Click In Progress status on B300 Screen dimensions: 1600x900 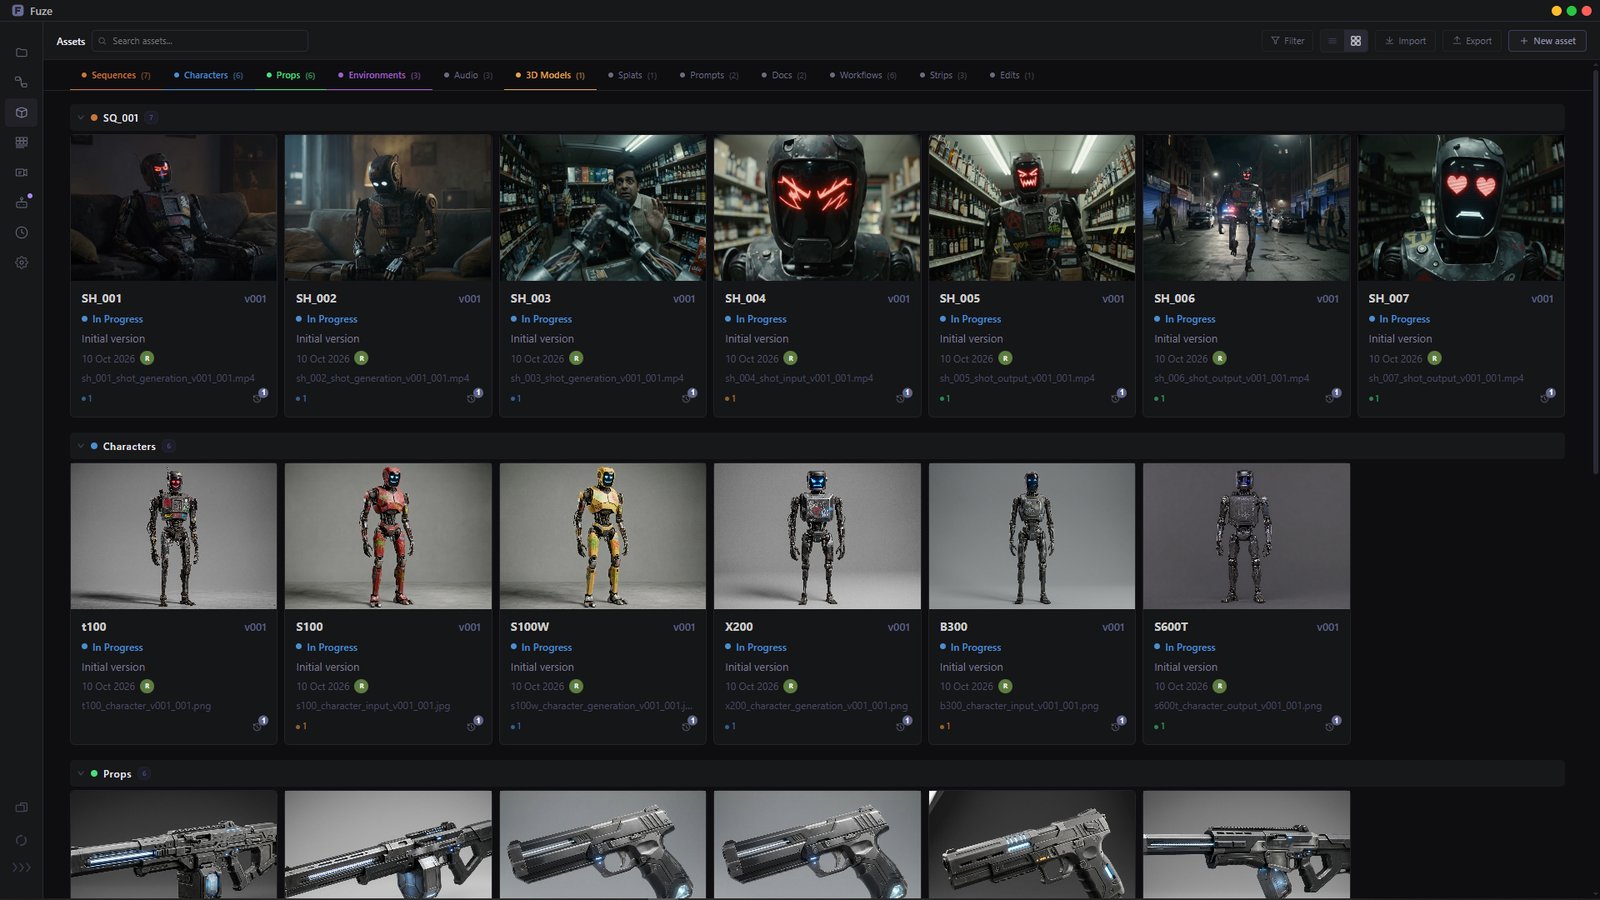click(x=970, y=647)
